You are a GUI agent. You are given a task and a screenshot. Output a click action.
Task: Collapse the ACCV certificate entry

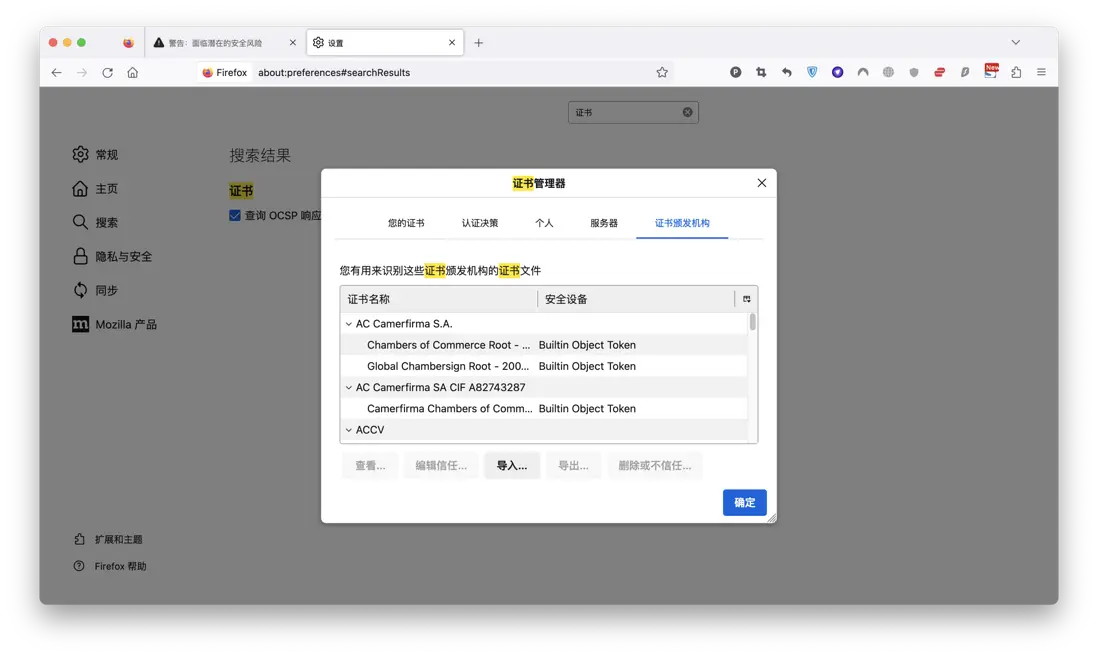pyautogui.click(x=347, y=429)
